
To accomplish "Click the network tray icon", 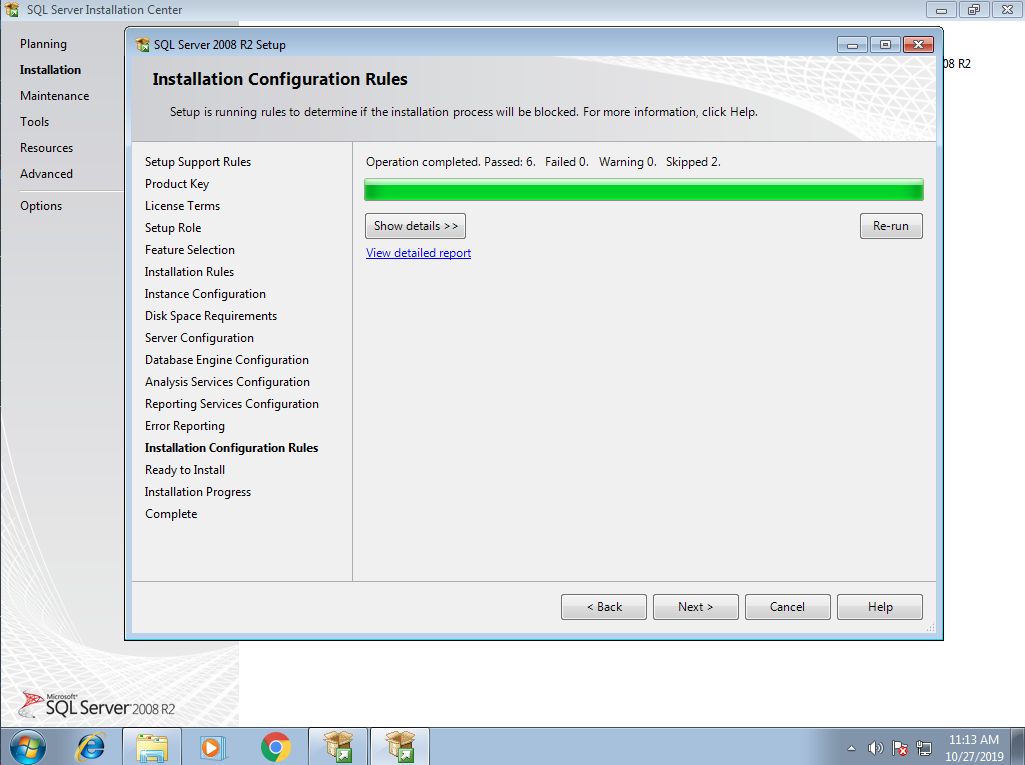I will 924,748.
